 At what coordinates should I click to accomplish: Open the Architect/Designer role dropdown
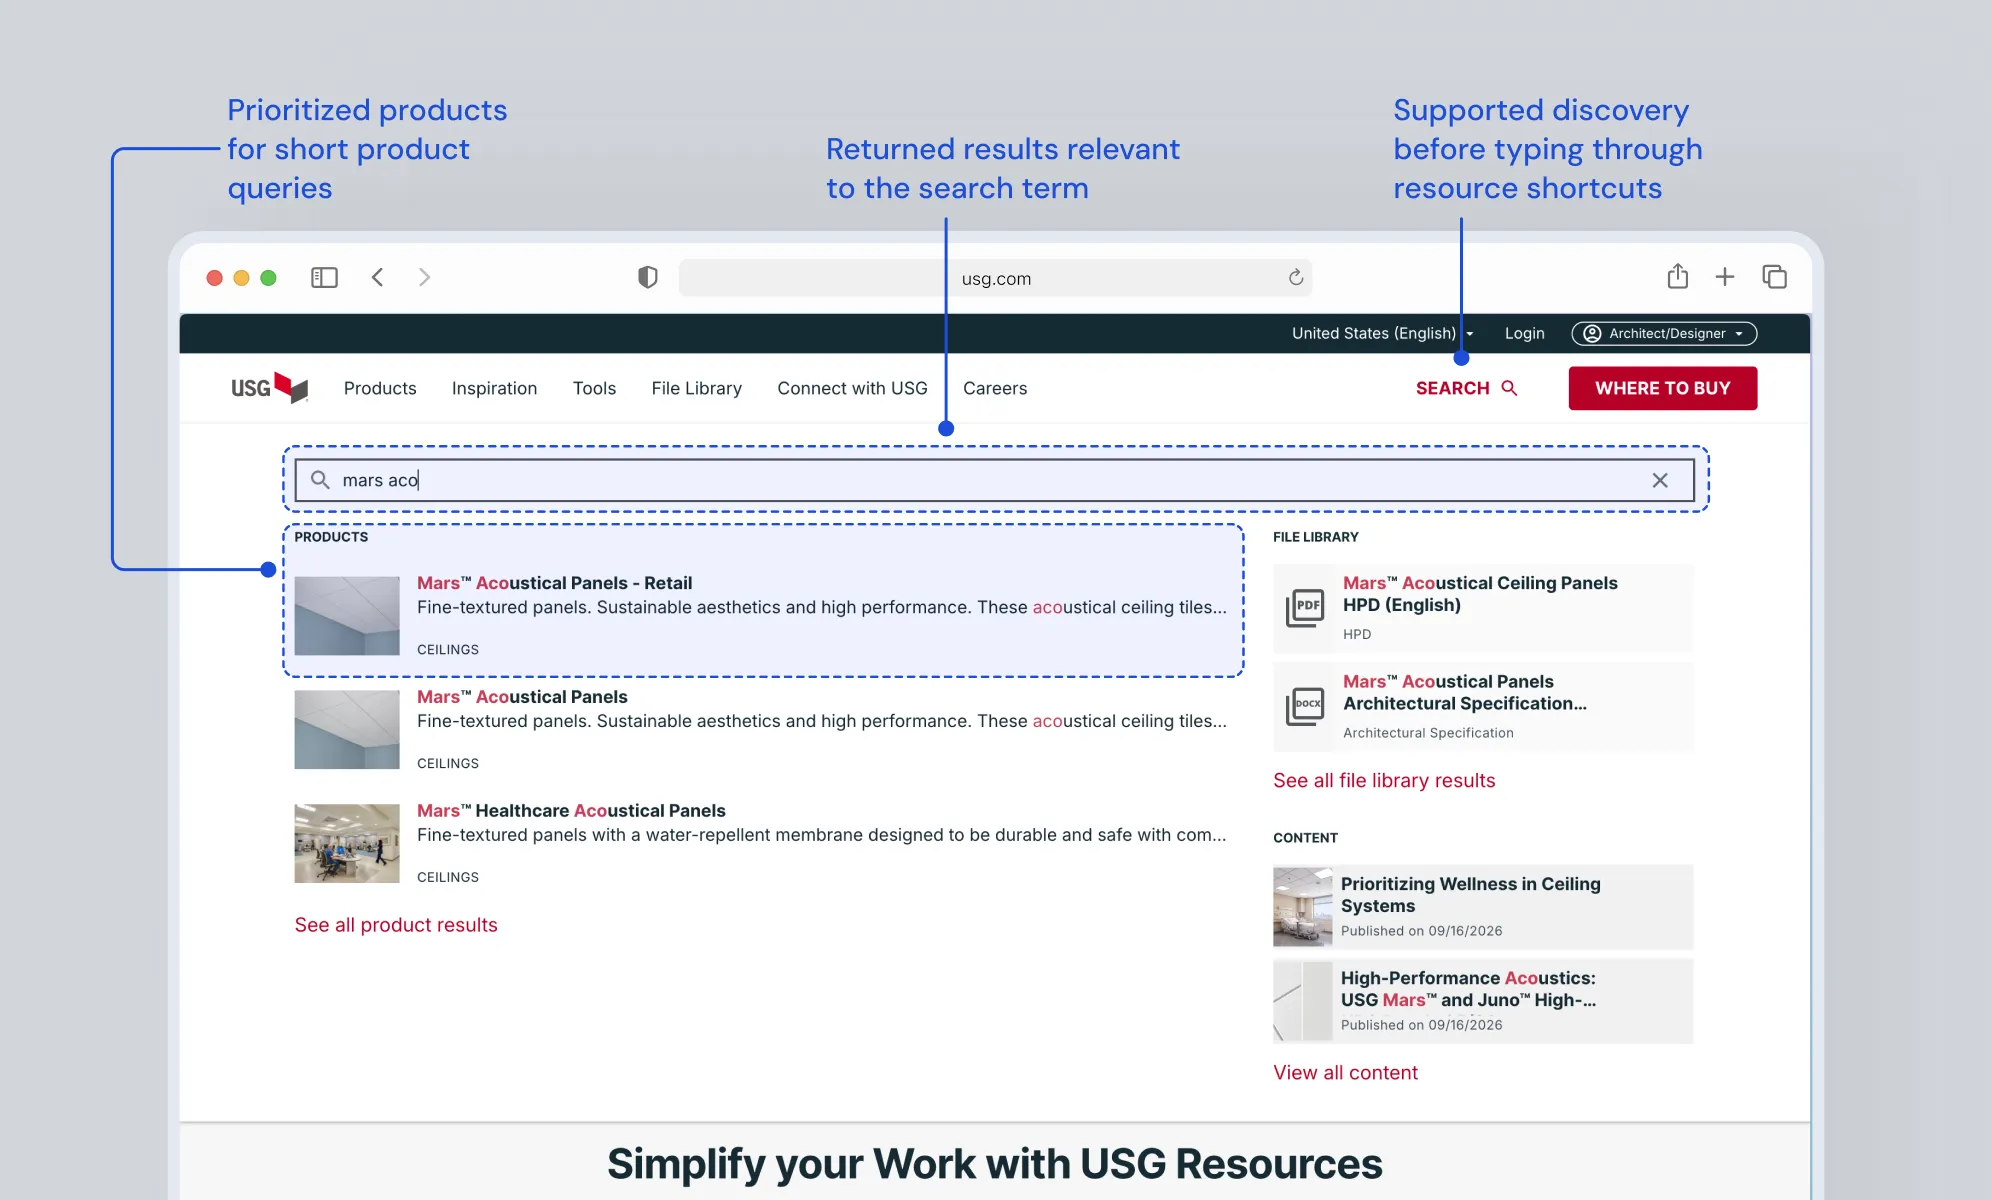(x=1664, y=333)
